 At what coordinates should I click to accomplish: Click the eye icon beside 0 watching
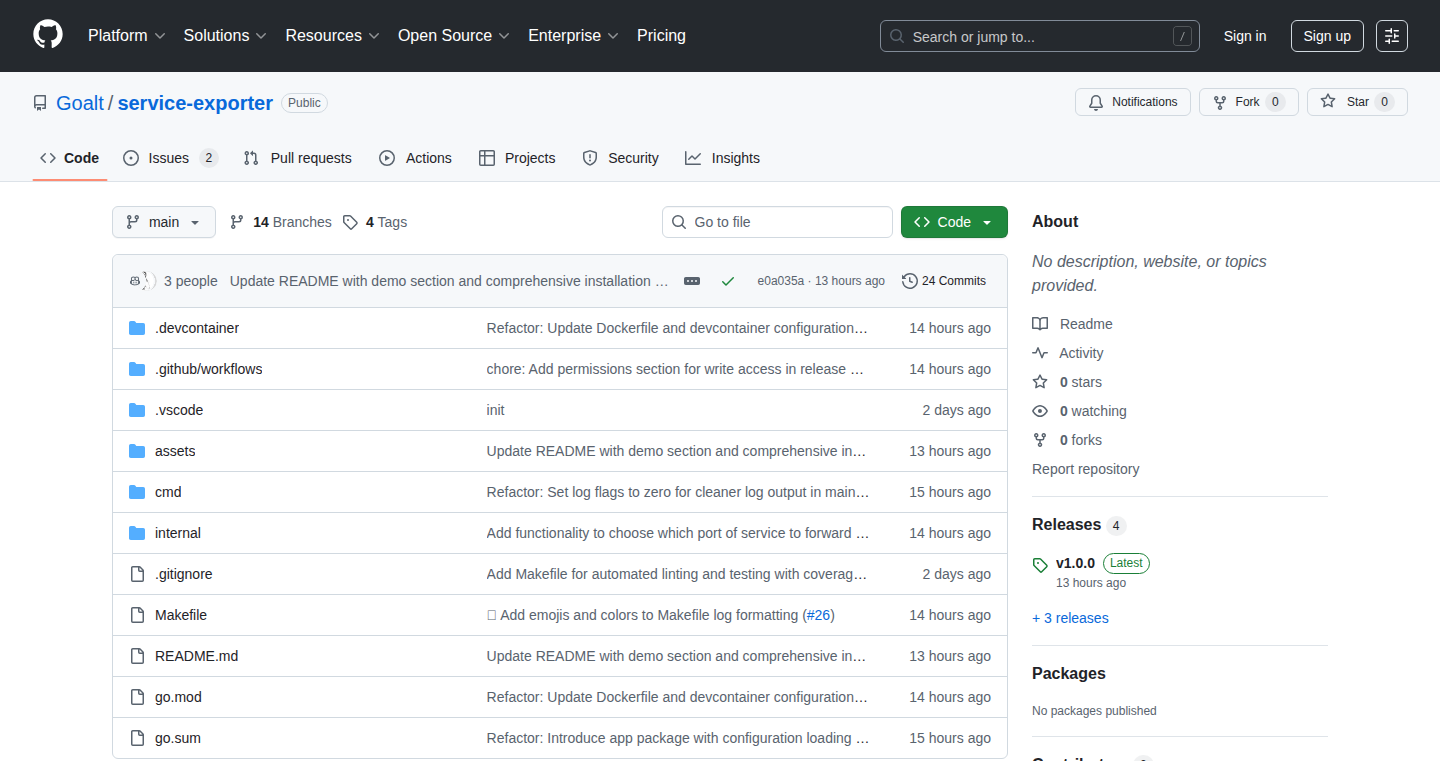pos(1040,411)
